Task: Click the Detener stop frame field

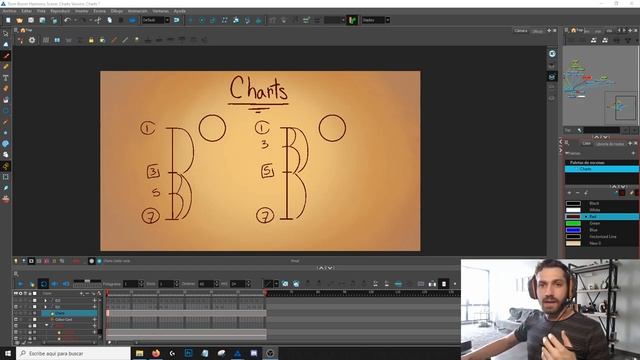Action: 206,284
